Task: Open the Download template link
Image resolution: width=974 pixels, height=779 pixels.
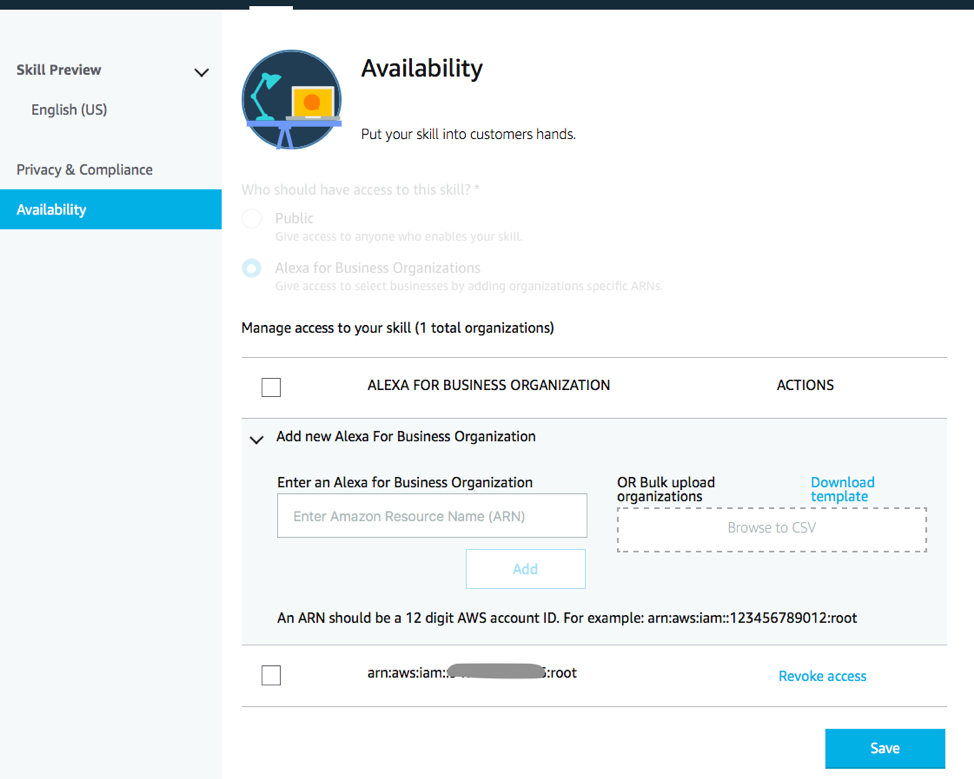Action: click(x=842, y=489)
